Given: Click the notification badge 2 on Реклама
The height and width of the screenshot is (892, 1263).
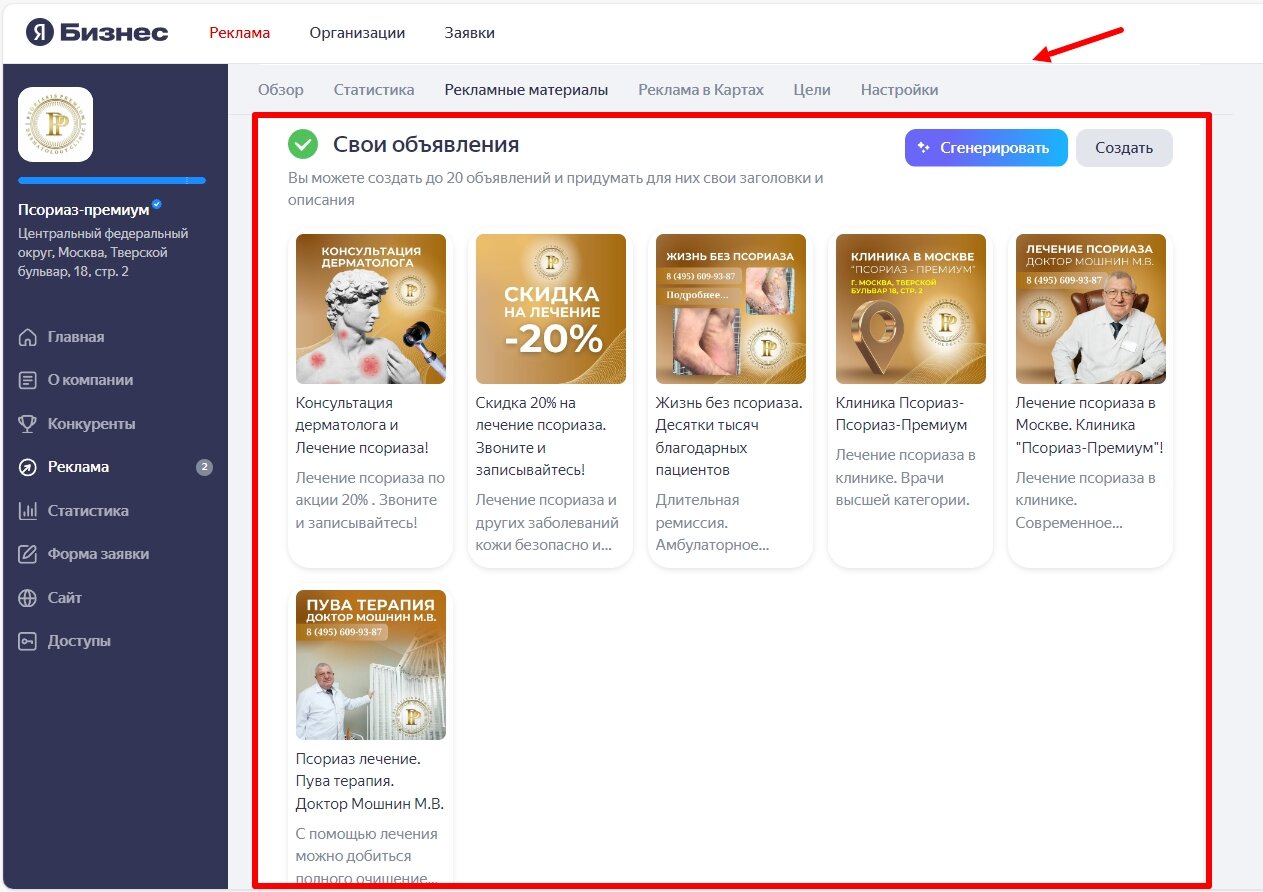Looking at the screenshot, I should coord(204,467).
